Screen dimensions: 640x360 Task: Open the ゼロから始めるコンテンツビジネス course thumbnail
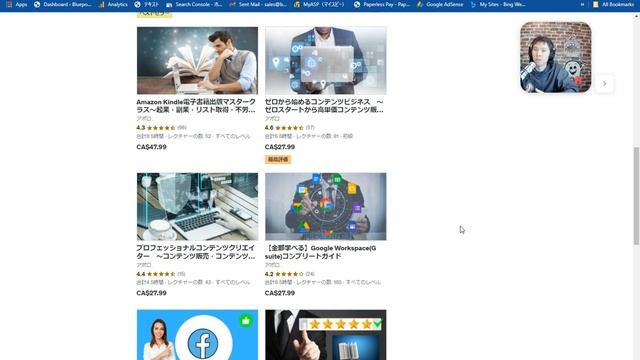[325, 60]
